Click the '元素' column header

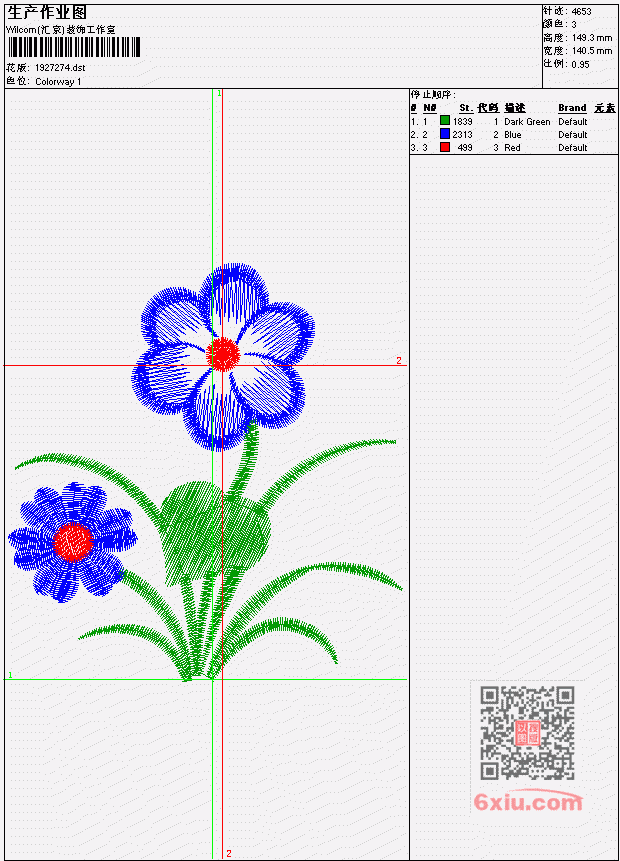(x=605, y=108)
